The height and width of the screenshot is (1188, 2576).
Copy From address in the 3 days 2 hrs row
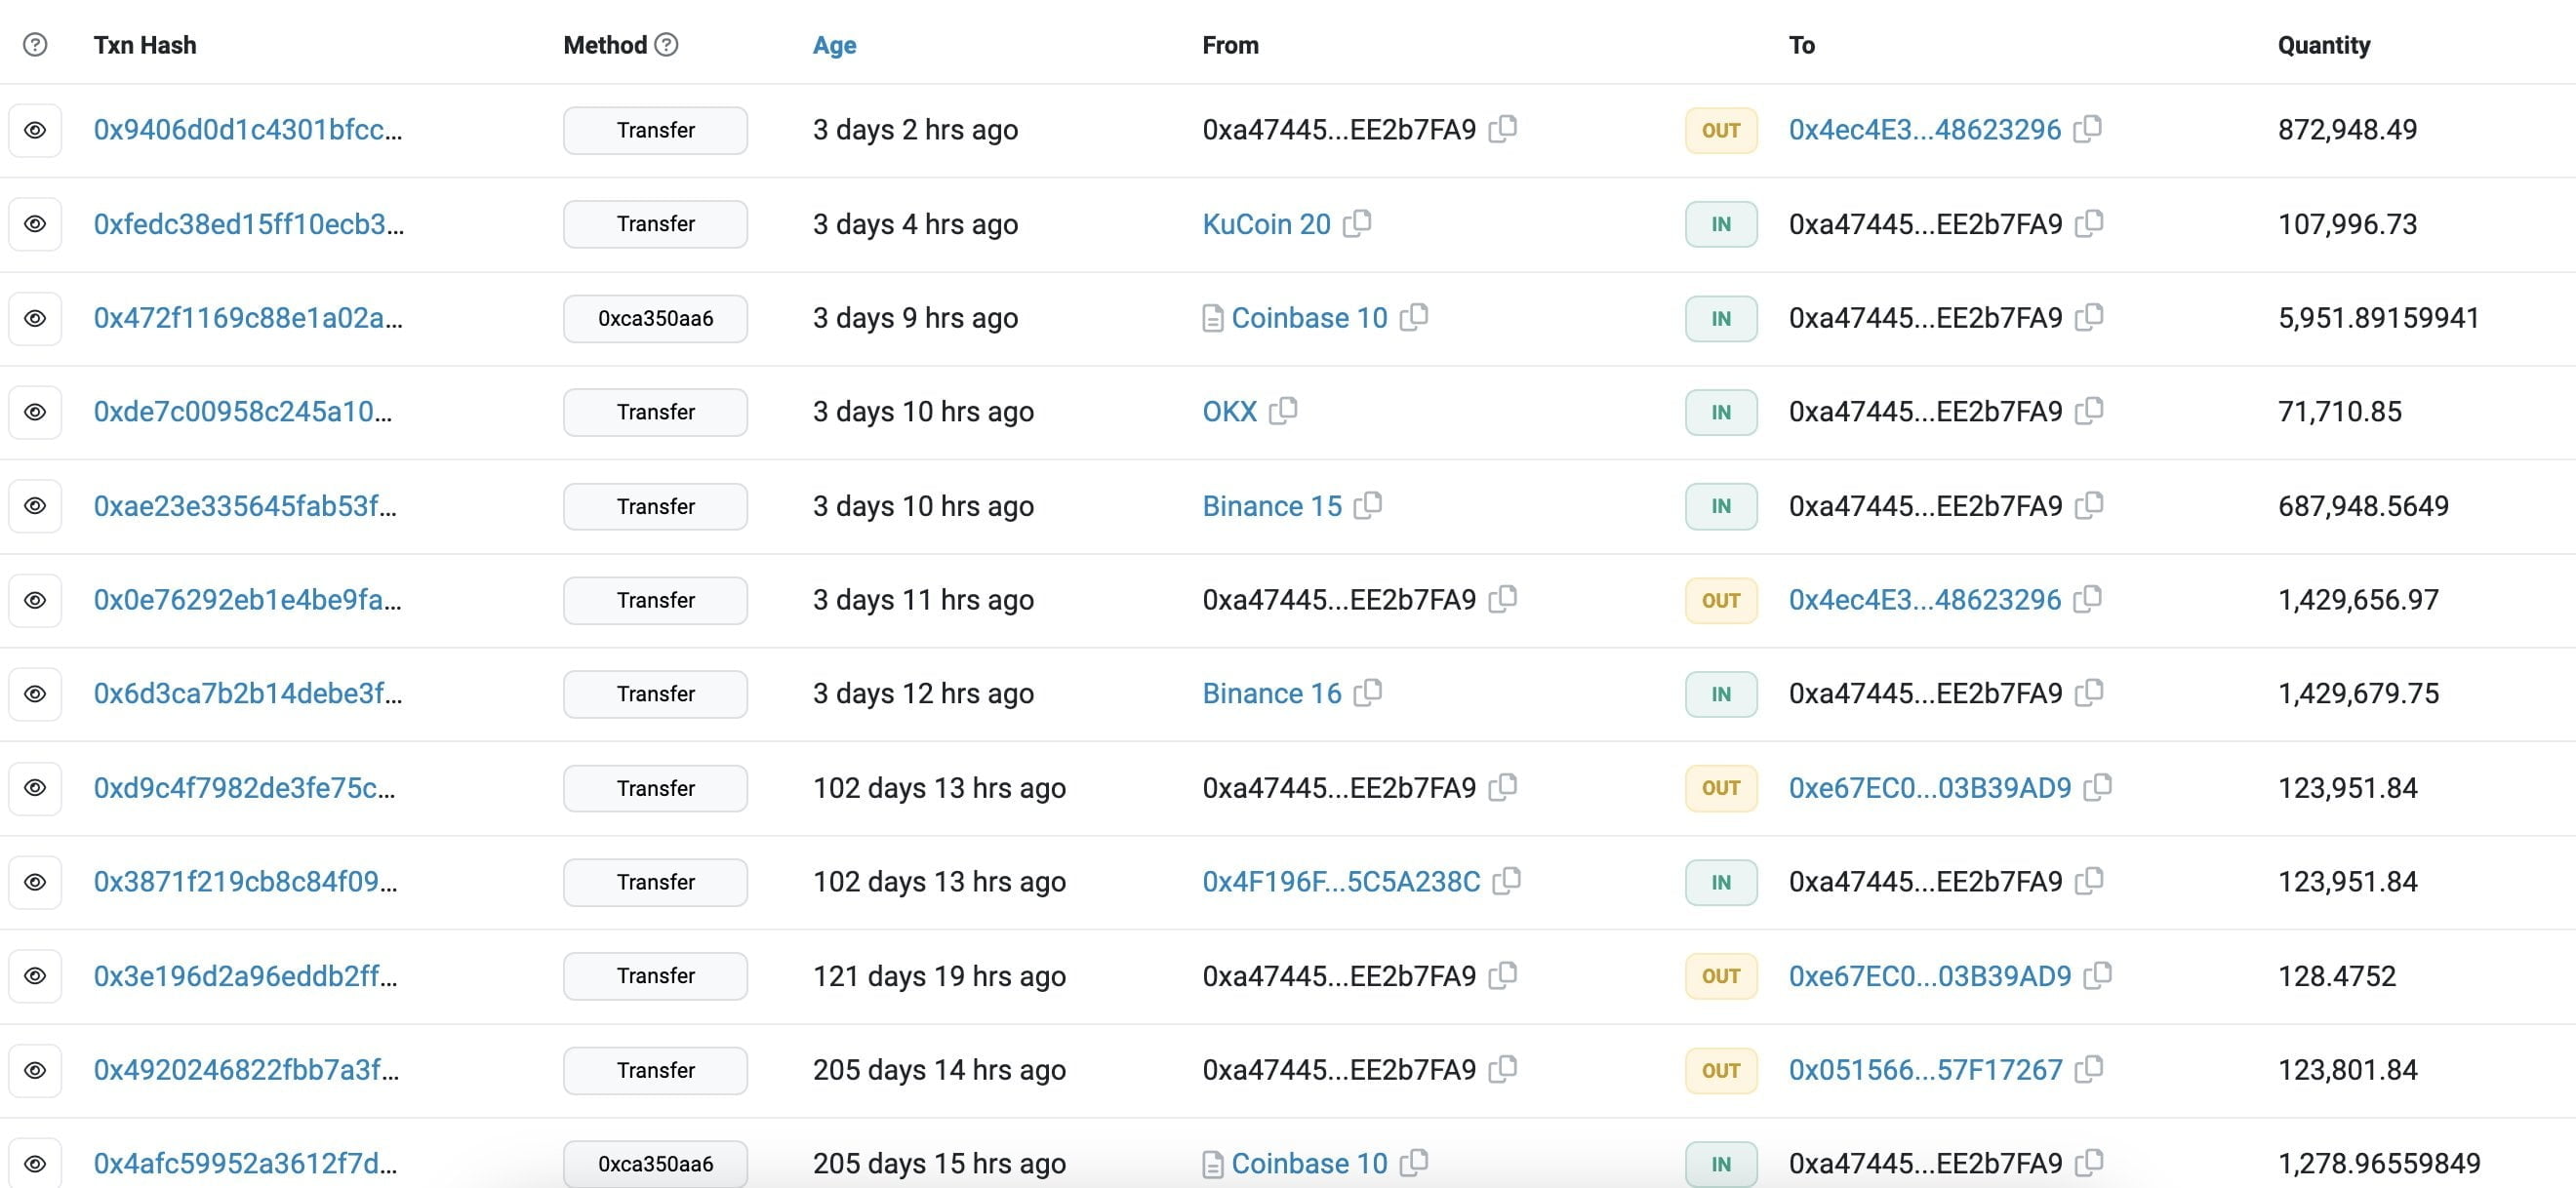pyautogui.click(x=1503, y=129)
